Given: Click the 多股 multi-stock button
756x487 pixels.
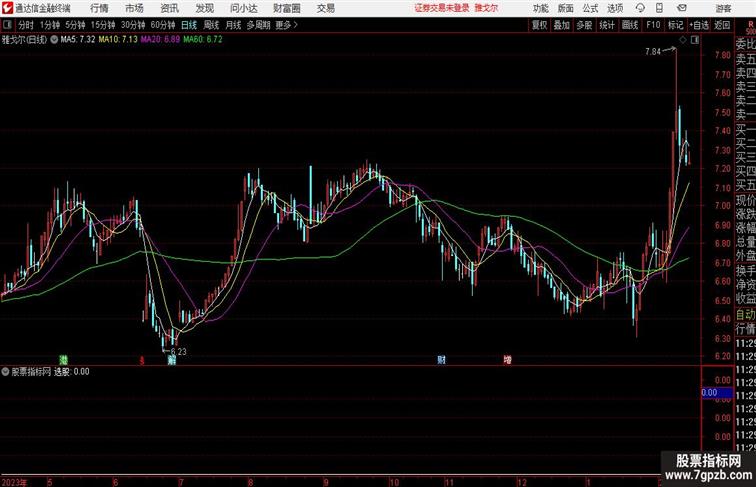Looking at the screenshot, I should point(584,25).
